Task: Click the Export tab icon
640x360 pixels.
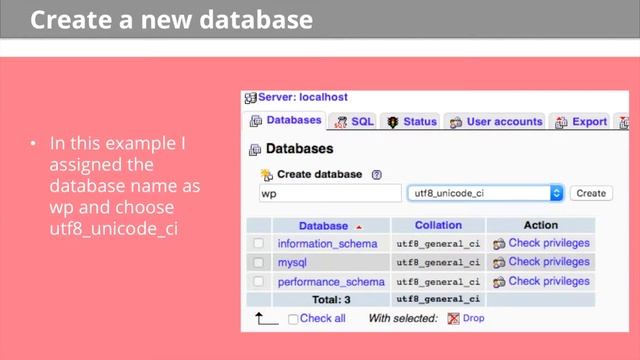Action: [x=561, y=122]
